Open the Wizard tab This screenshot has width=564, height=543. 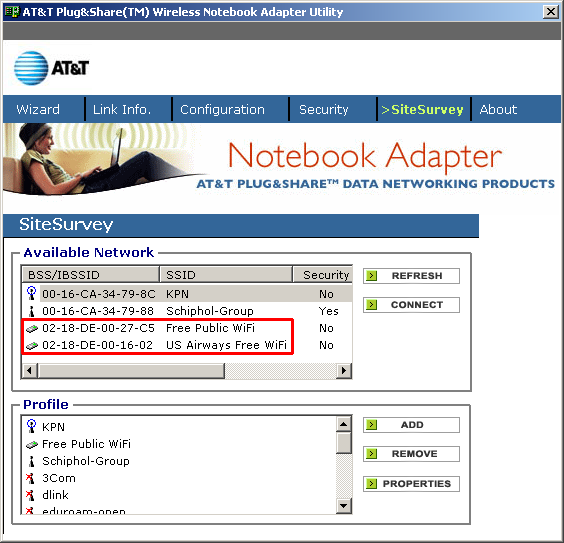click(x=38, y=109)
